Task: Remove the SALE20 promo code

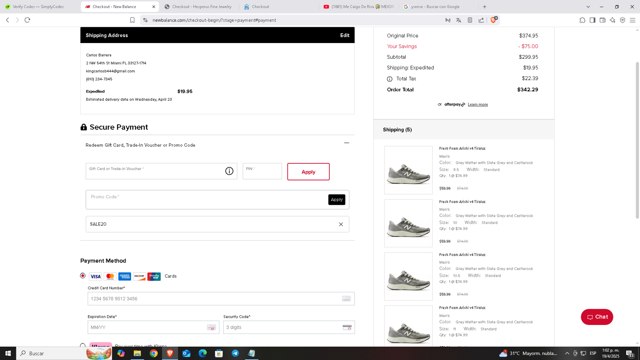Action: pos(341,224)
